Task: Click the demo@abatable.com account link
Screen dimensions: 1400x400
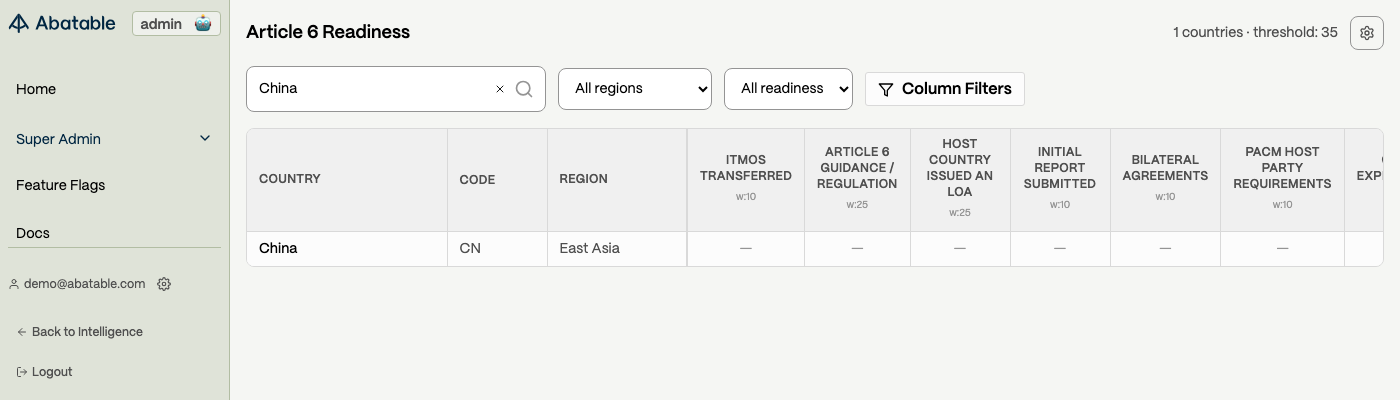Action: [85, 284]
